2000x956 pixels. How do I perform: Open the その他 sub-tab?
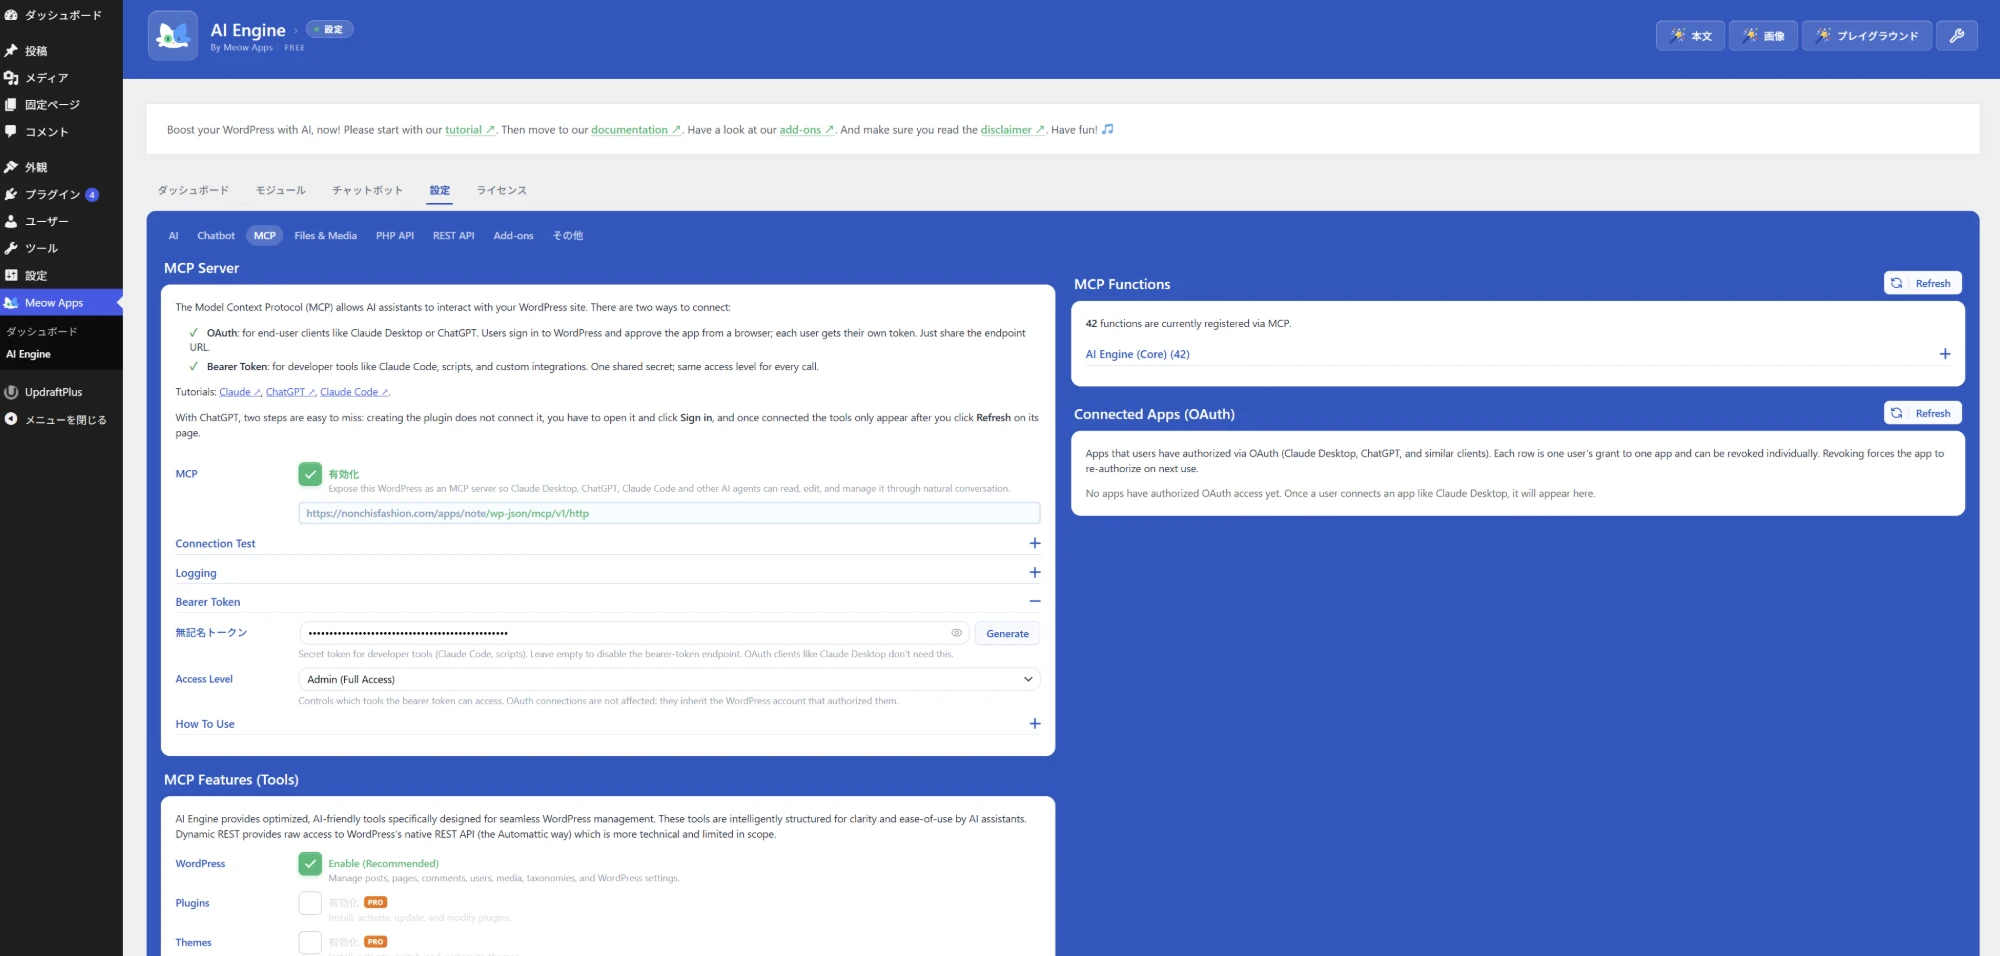coord(568,236)
